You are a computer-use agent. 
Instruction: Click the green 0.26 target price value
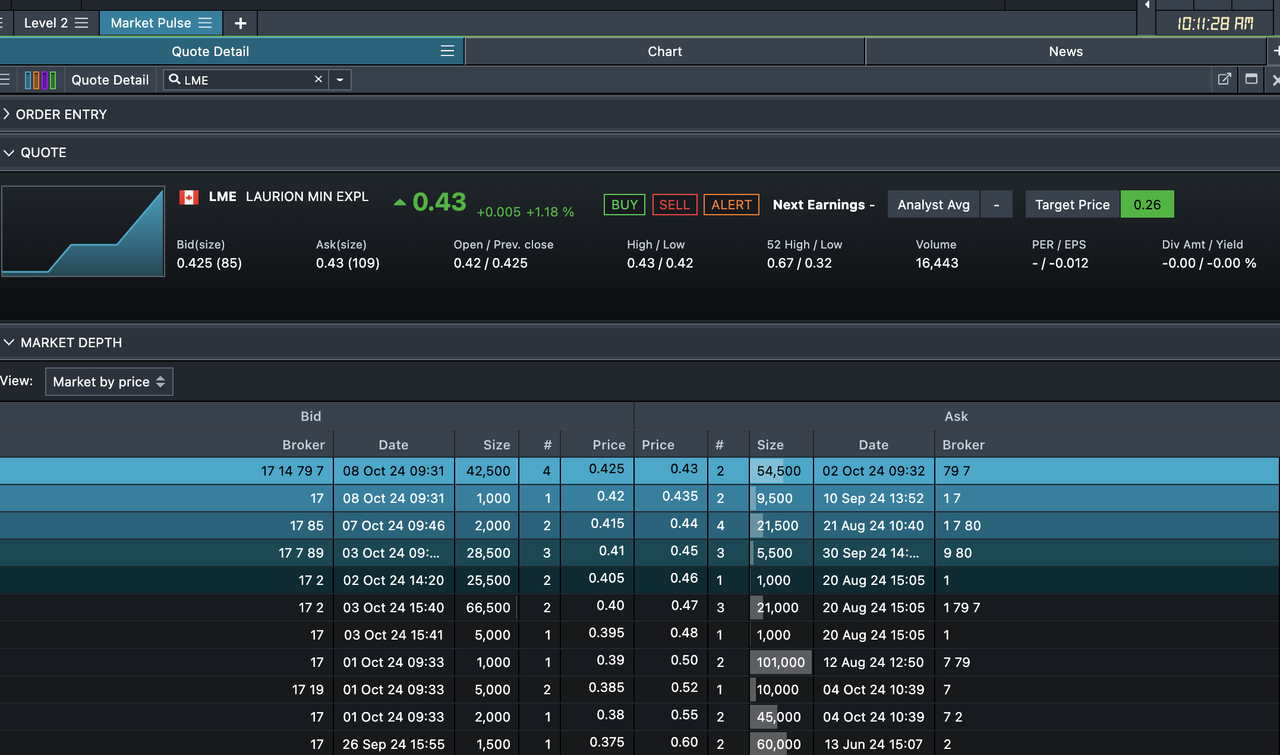[x=1147, y=204]
